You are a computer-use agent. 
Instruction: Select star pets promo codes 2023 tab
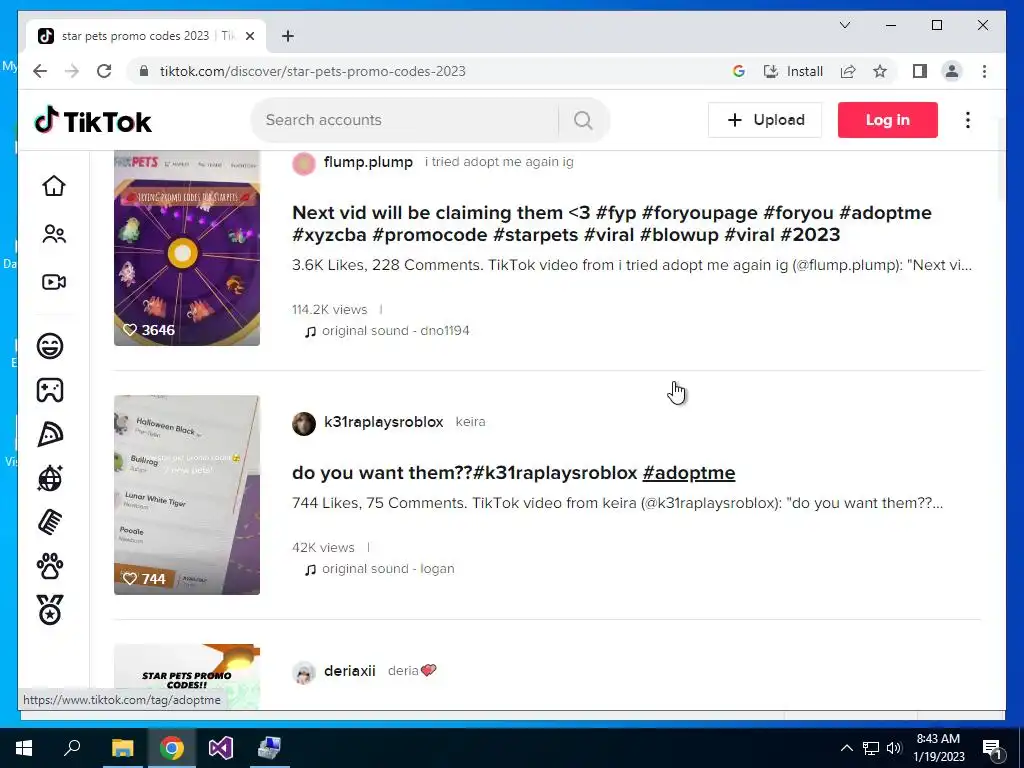(146, 36)
